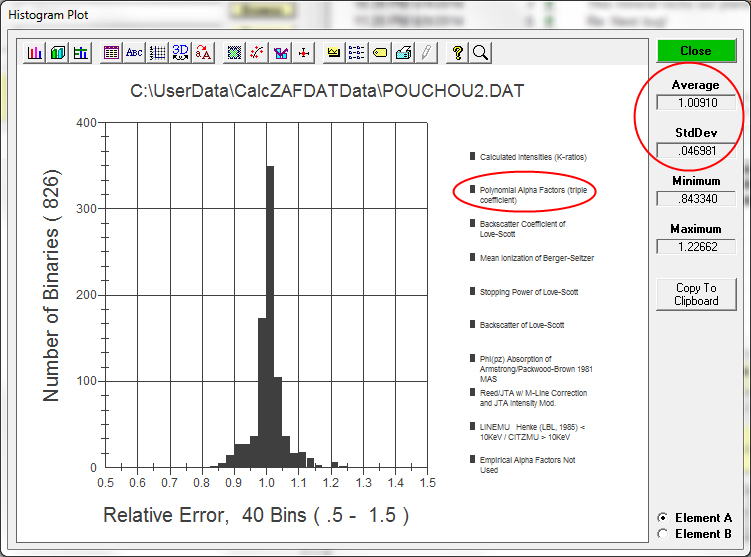Viewport: 751px width, 557px height.
Task: Click the Maximum value field
Action: click(695, 247)
